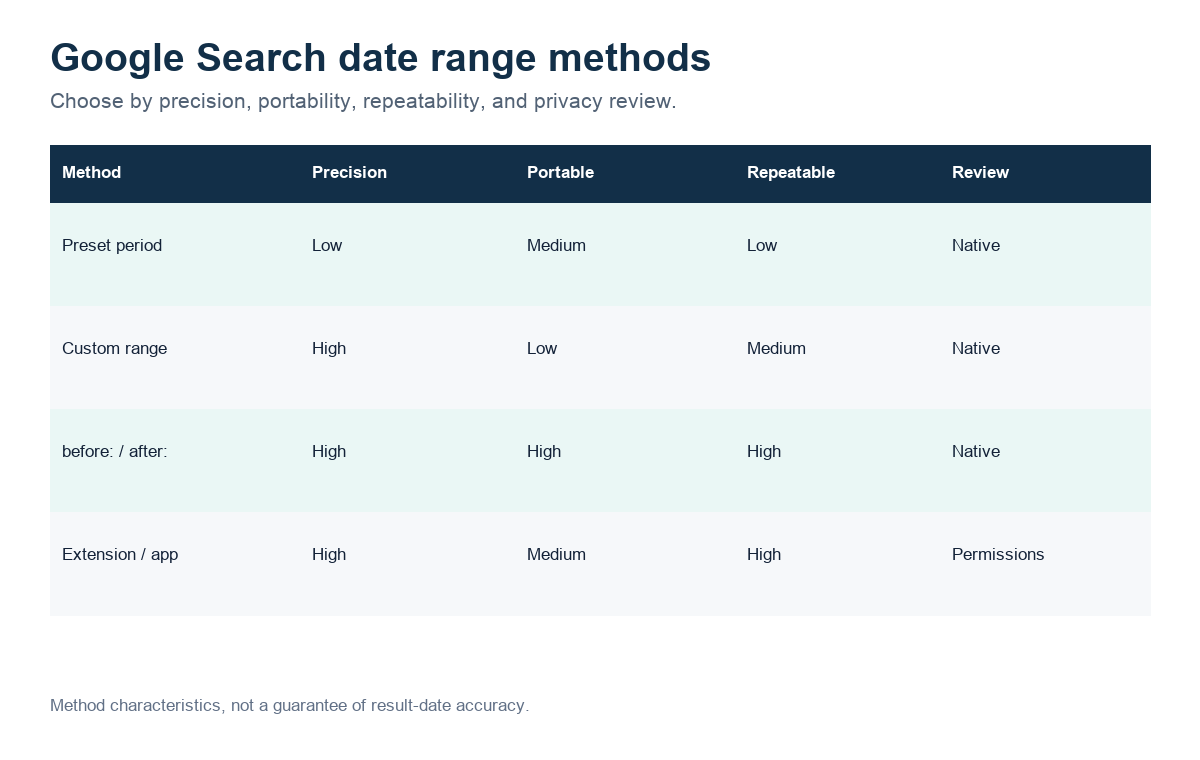Click the subtitle beginning 'Choose by precision'
Image resolution: width=1200 pixels, height=760 pixels.
363,102
